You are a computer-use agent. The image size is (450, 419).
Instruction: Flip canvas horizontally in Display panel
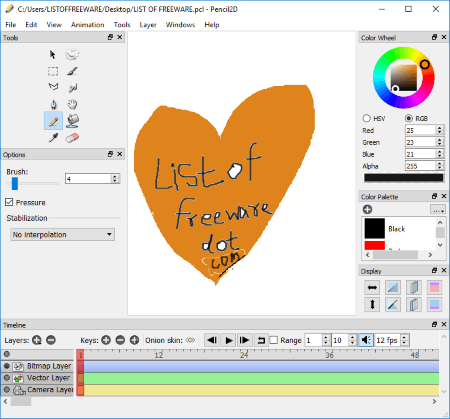coord(372,287)
